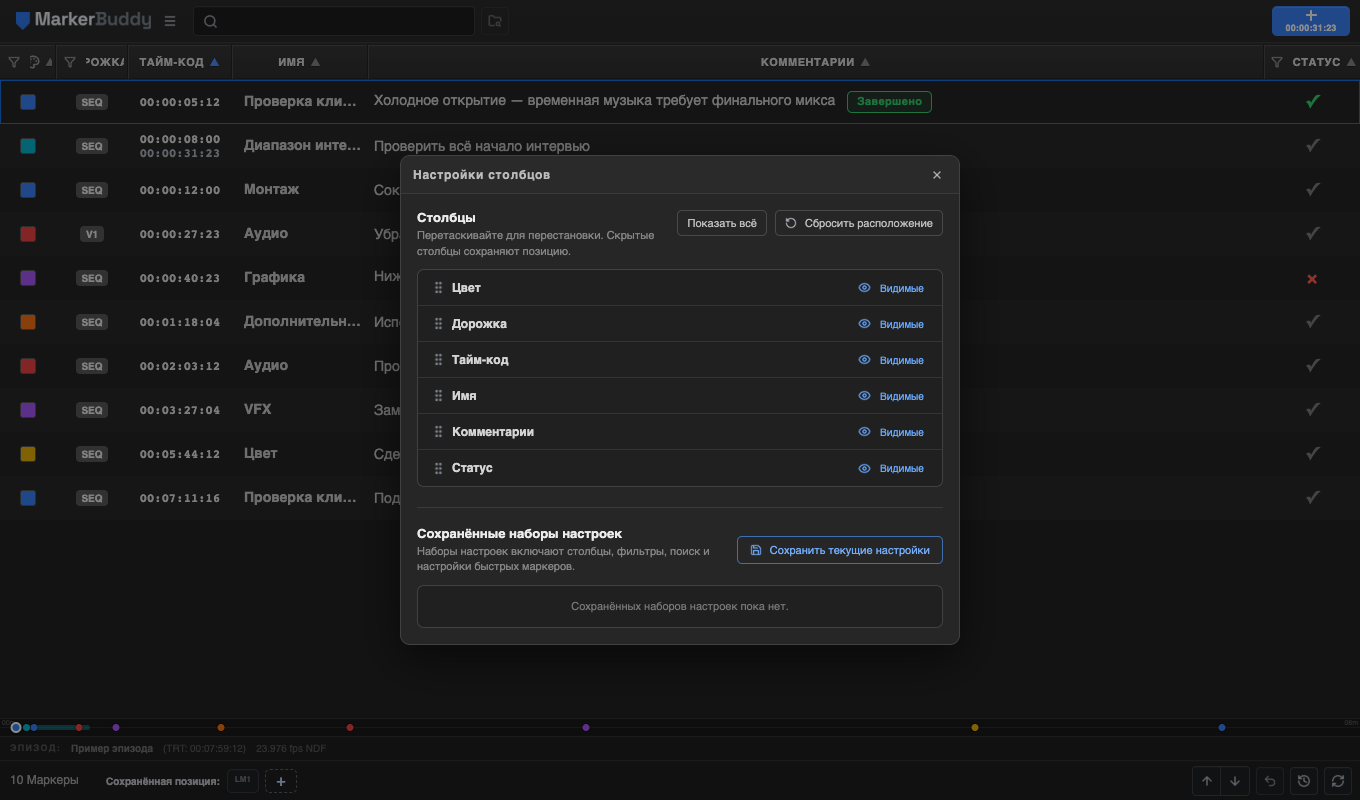1360x800 pixels.
Task: Click the green checkmark status in first row
Action: point(1313,101)
